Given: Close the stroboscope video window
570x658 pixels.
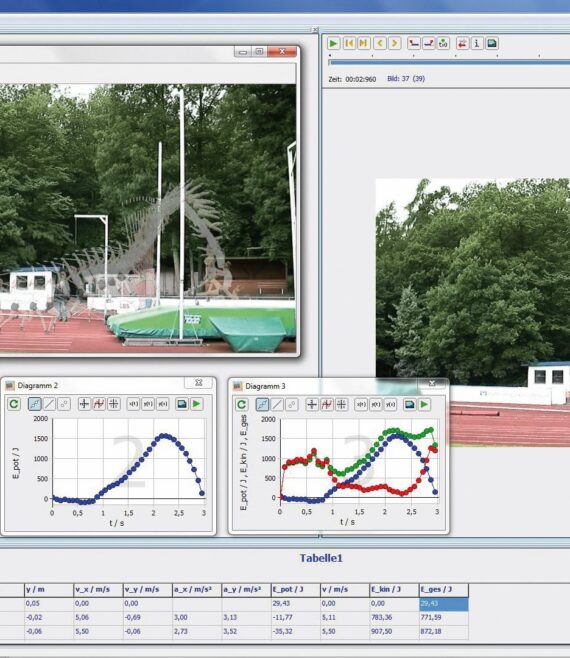Looking at the screenshot, I should coord(282,52).
